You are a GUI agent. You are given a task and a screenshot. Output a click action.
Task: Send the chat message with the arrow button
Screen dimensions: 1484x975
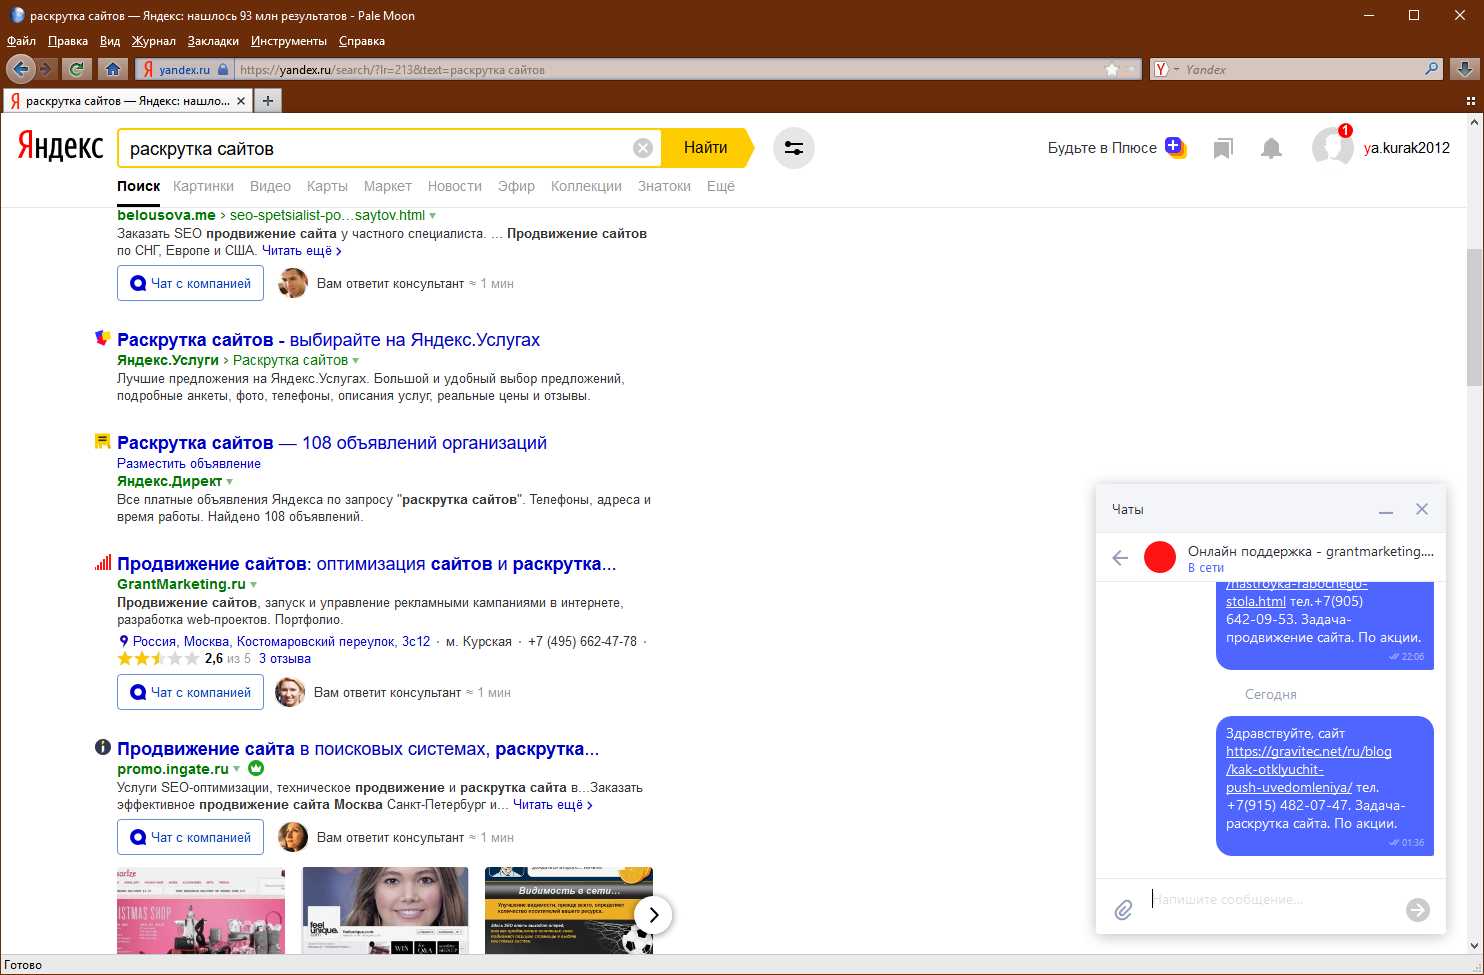click(x=1418, y=909)
